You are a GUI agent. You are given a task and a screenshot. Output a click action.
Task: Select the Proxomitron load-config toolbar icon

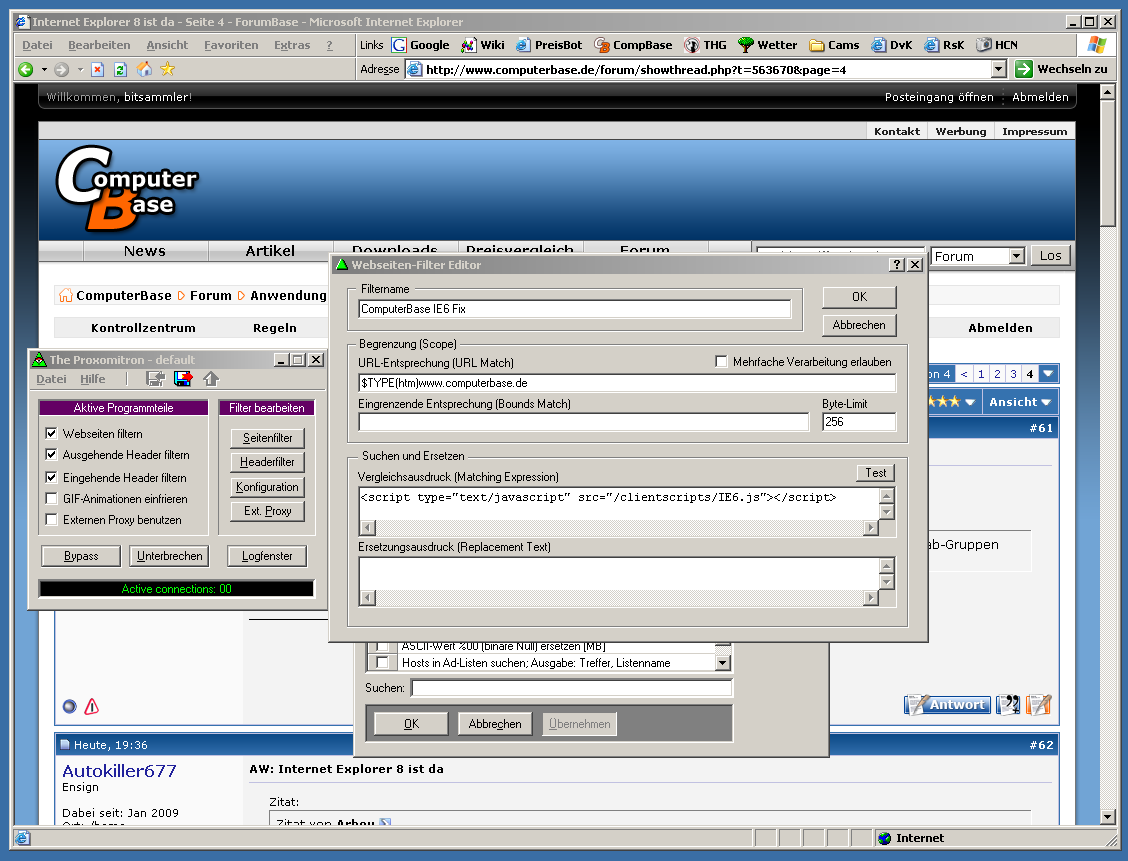tap(155, 378)
